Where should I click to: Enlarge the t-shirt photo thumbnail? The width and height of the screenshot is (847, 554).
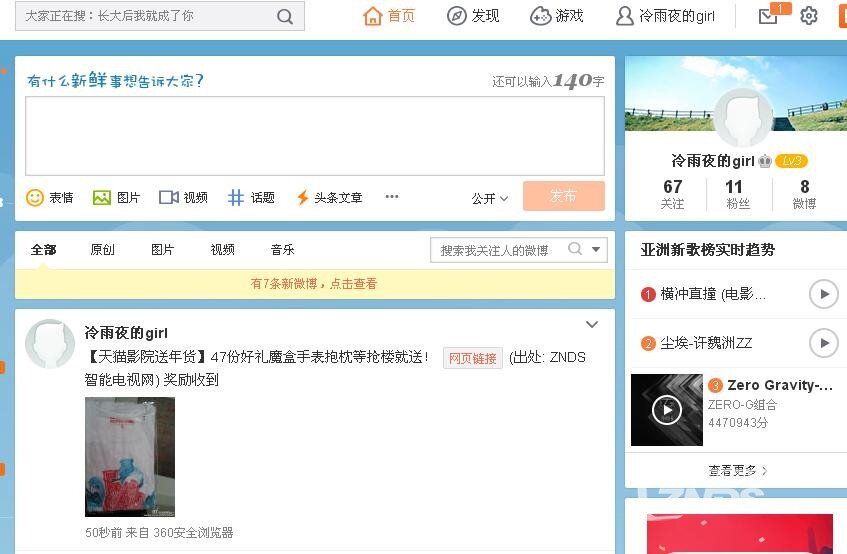pos(130,457)
